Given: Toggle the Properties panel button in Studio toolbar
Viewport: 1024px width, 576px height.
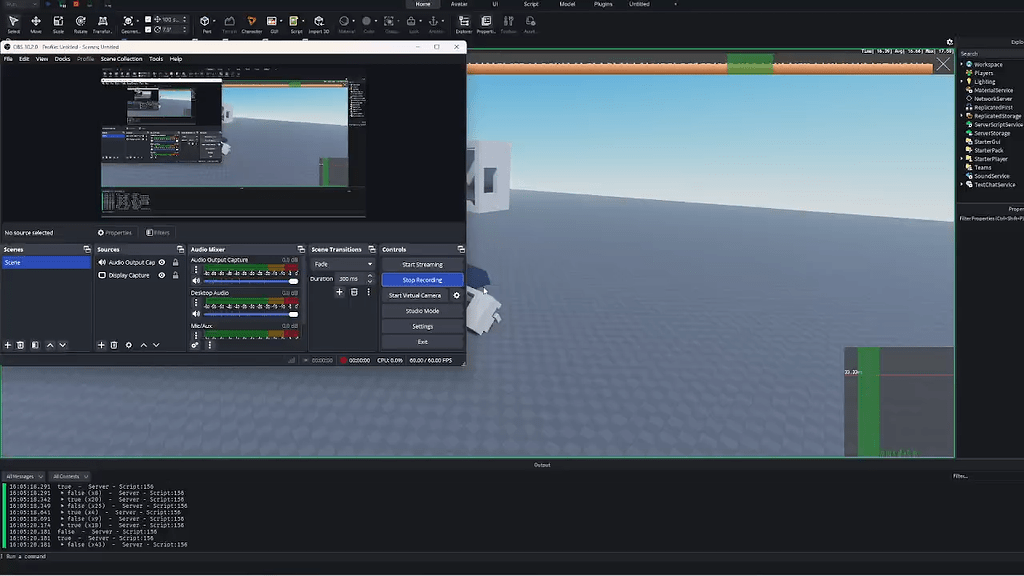Looking at the screenshot, I should point(486,24).
